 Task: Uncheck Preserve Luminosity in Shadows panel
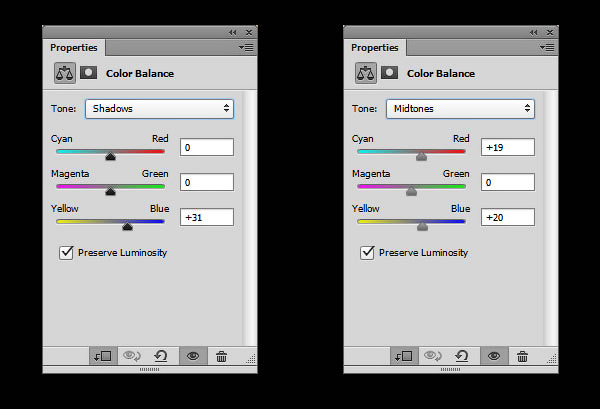[66, 253]
